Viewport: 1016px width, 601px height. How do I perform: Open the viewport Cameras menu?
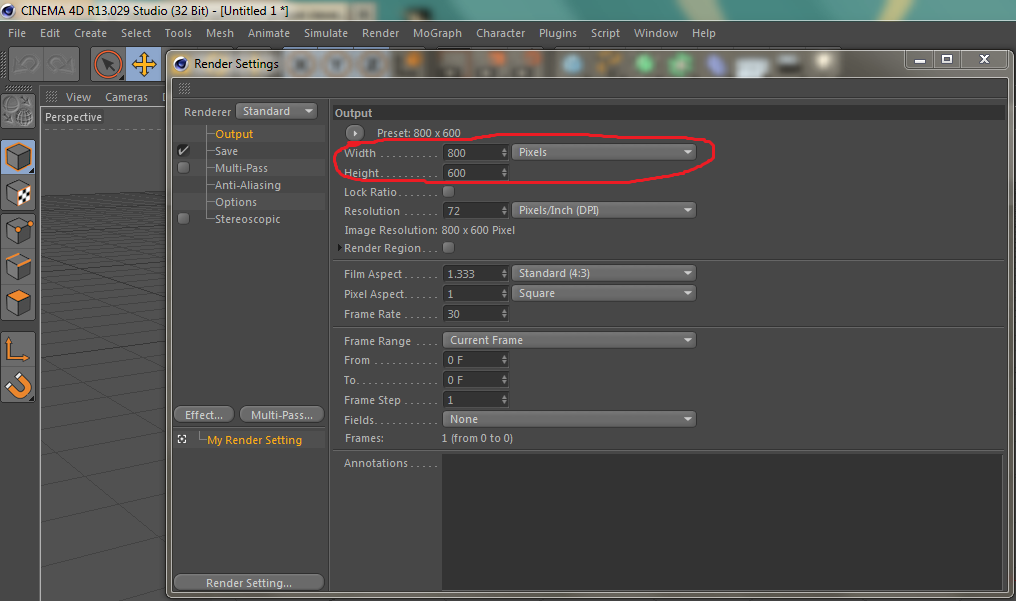126,97
